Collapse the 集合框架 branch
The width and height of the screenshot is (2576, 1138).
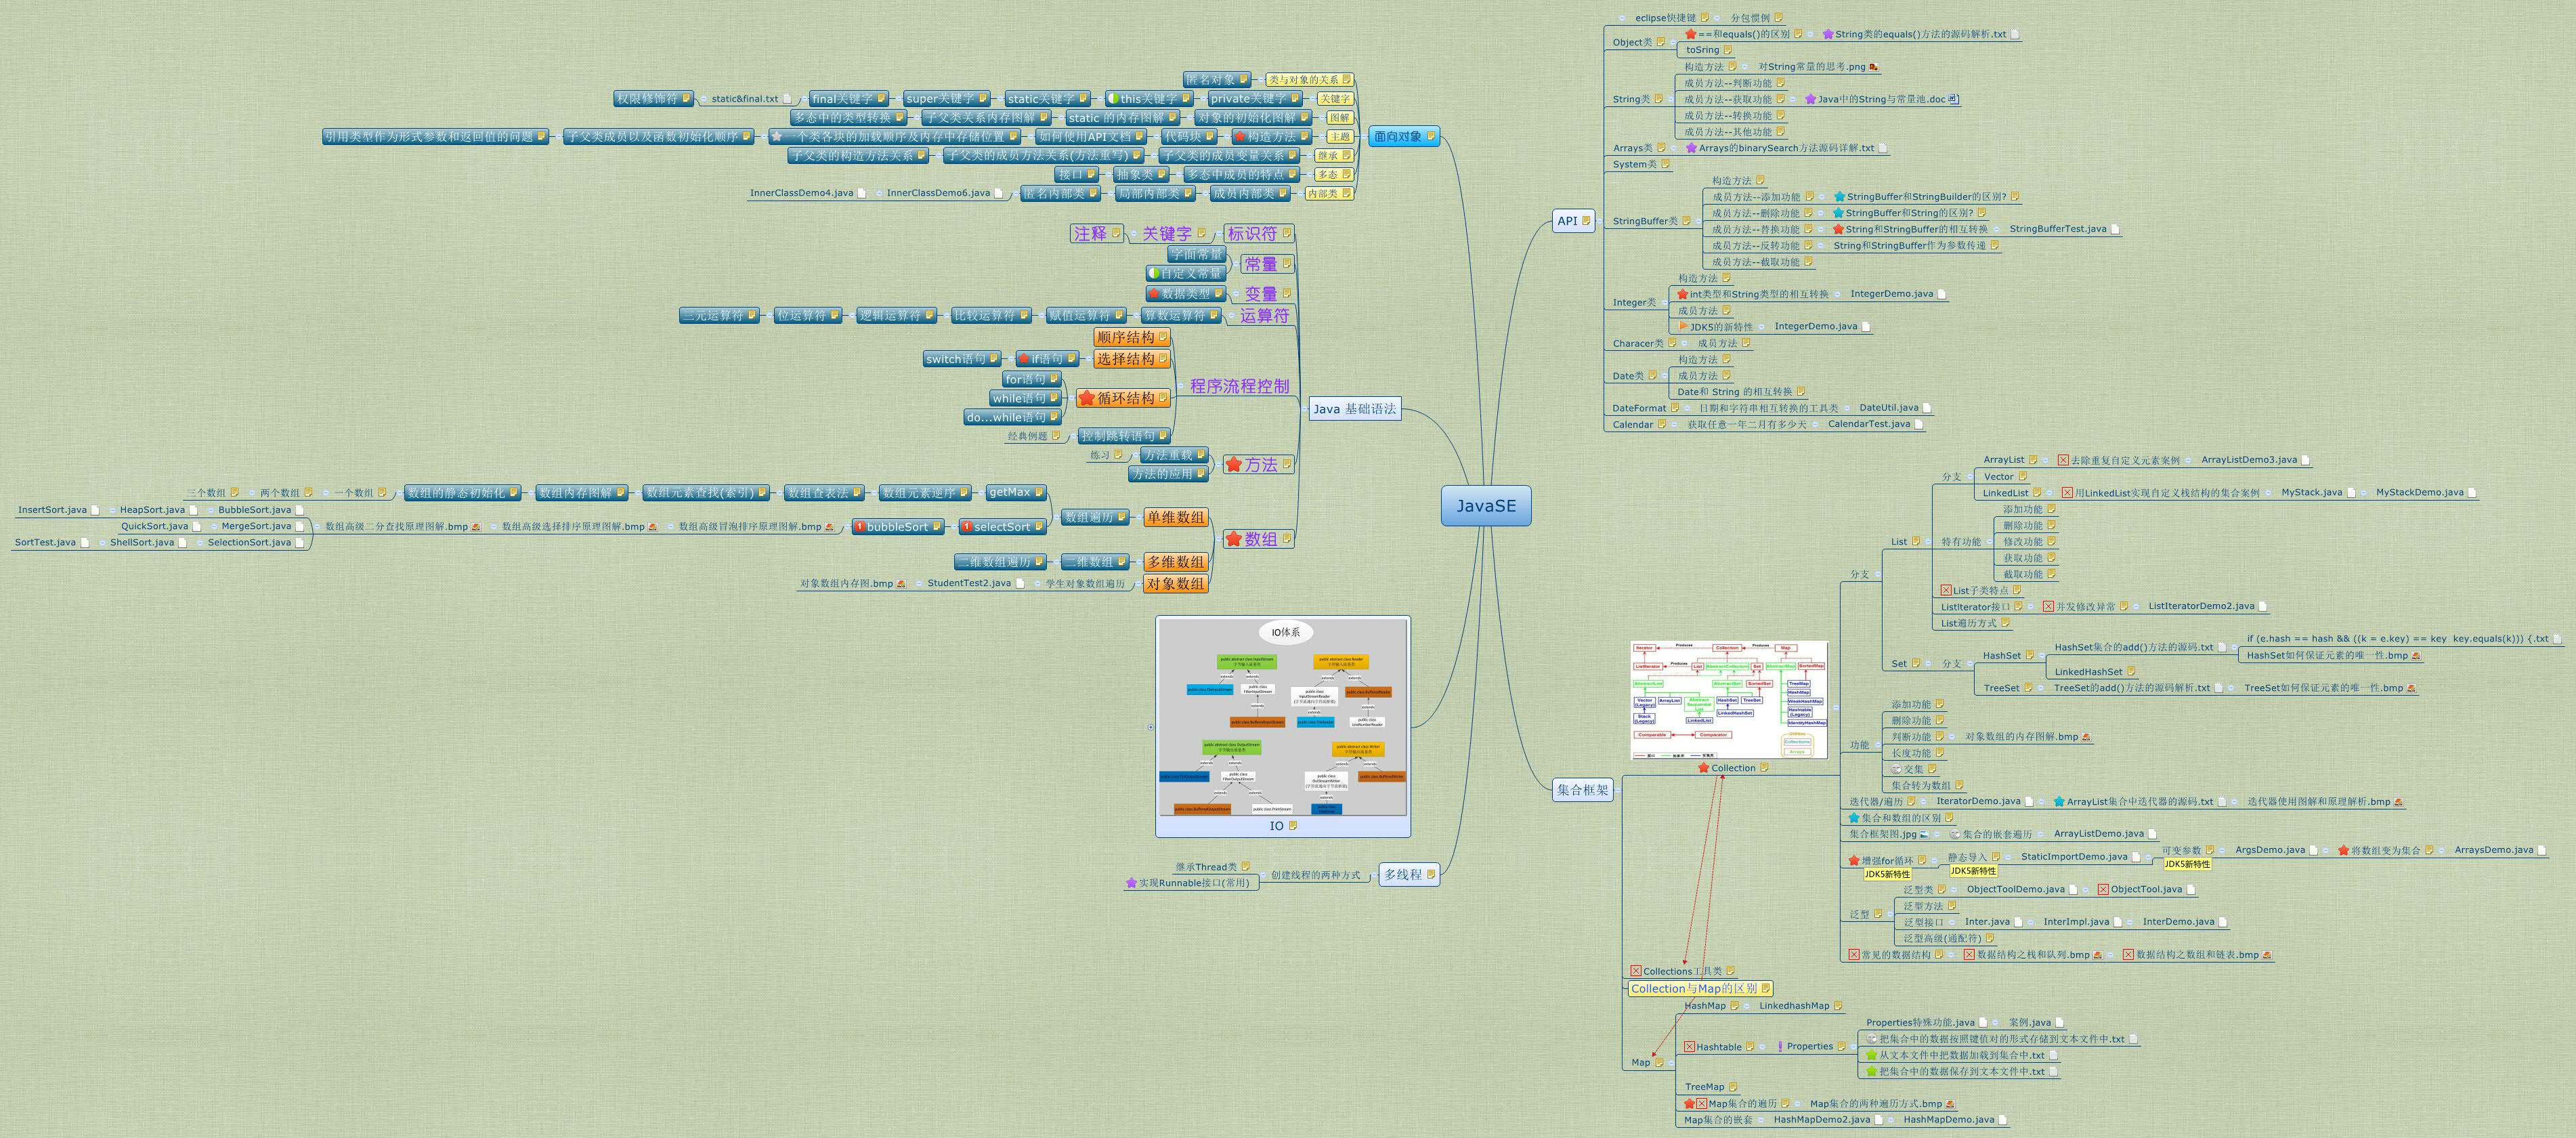coord(1619,790)
